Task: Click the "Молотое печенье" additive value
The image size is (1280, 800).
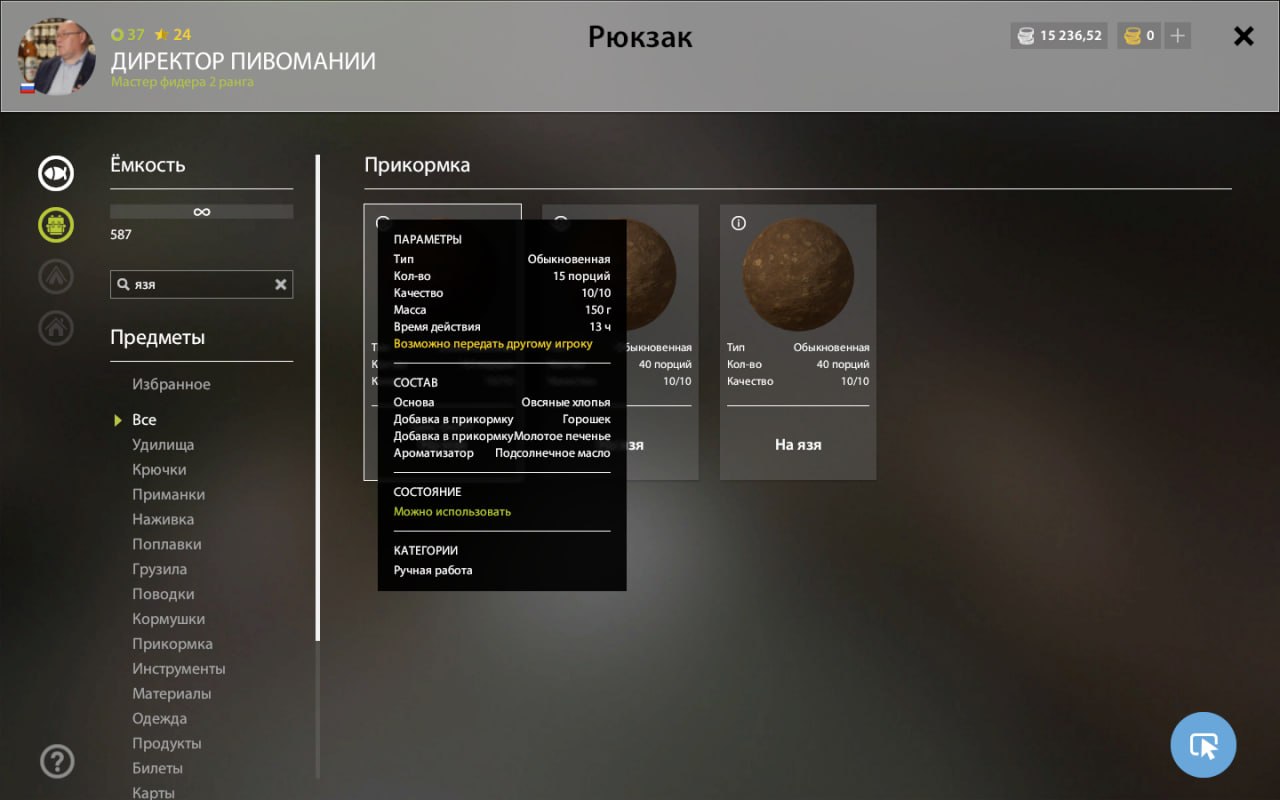Action: click(562, 437)
